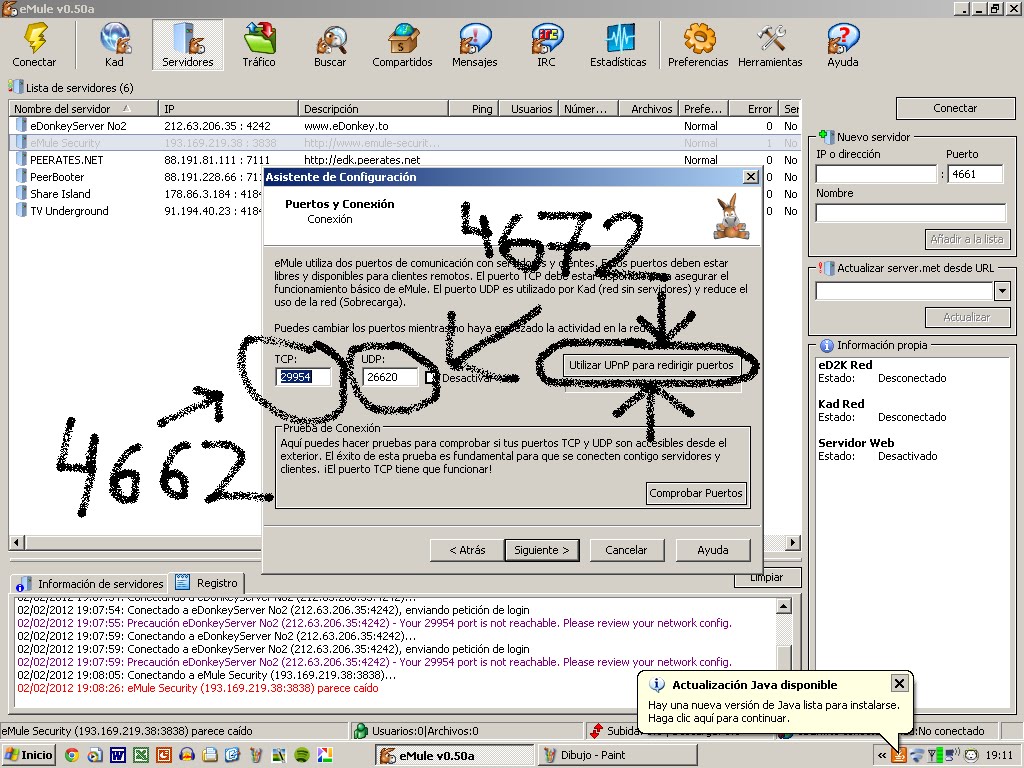Open the Ayuda help icon

pyautogui.click(x=843, y=44)
